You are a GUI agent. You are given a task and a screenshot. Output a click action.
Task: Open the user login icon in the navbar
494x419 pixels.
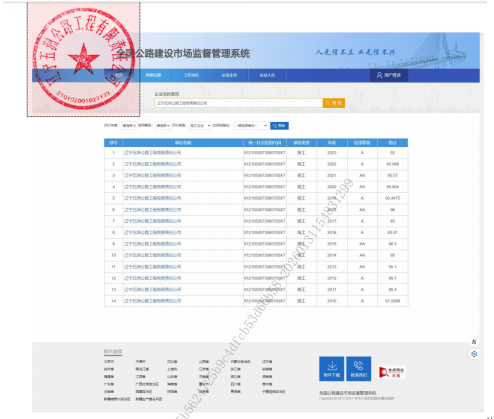389,75
